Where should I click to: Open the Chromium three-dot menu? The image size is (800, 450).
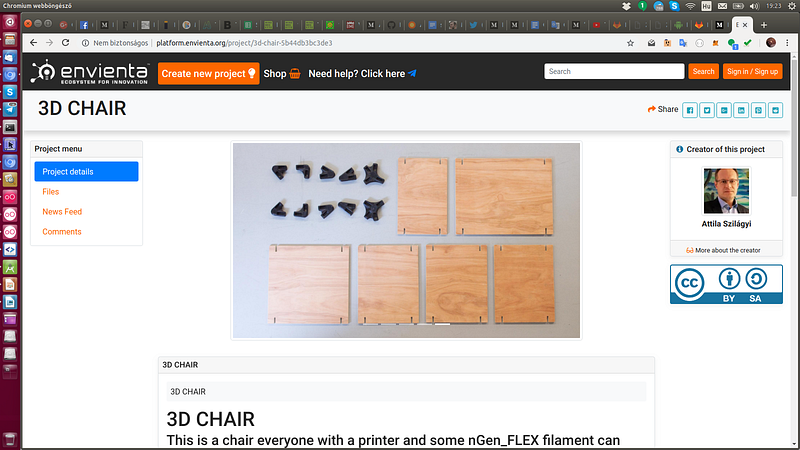[x=788, y=43]
